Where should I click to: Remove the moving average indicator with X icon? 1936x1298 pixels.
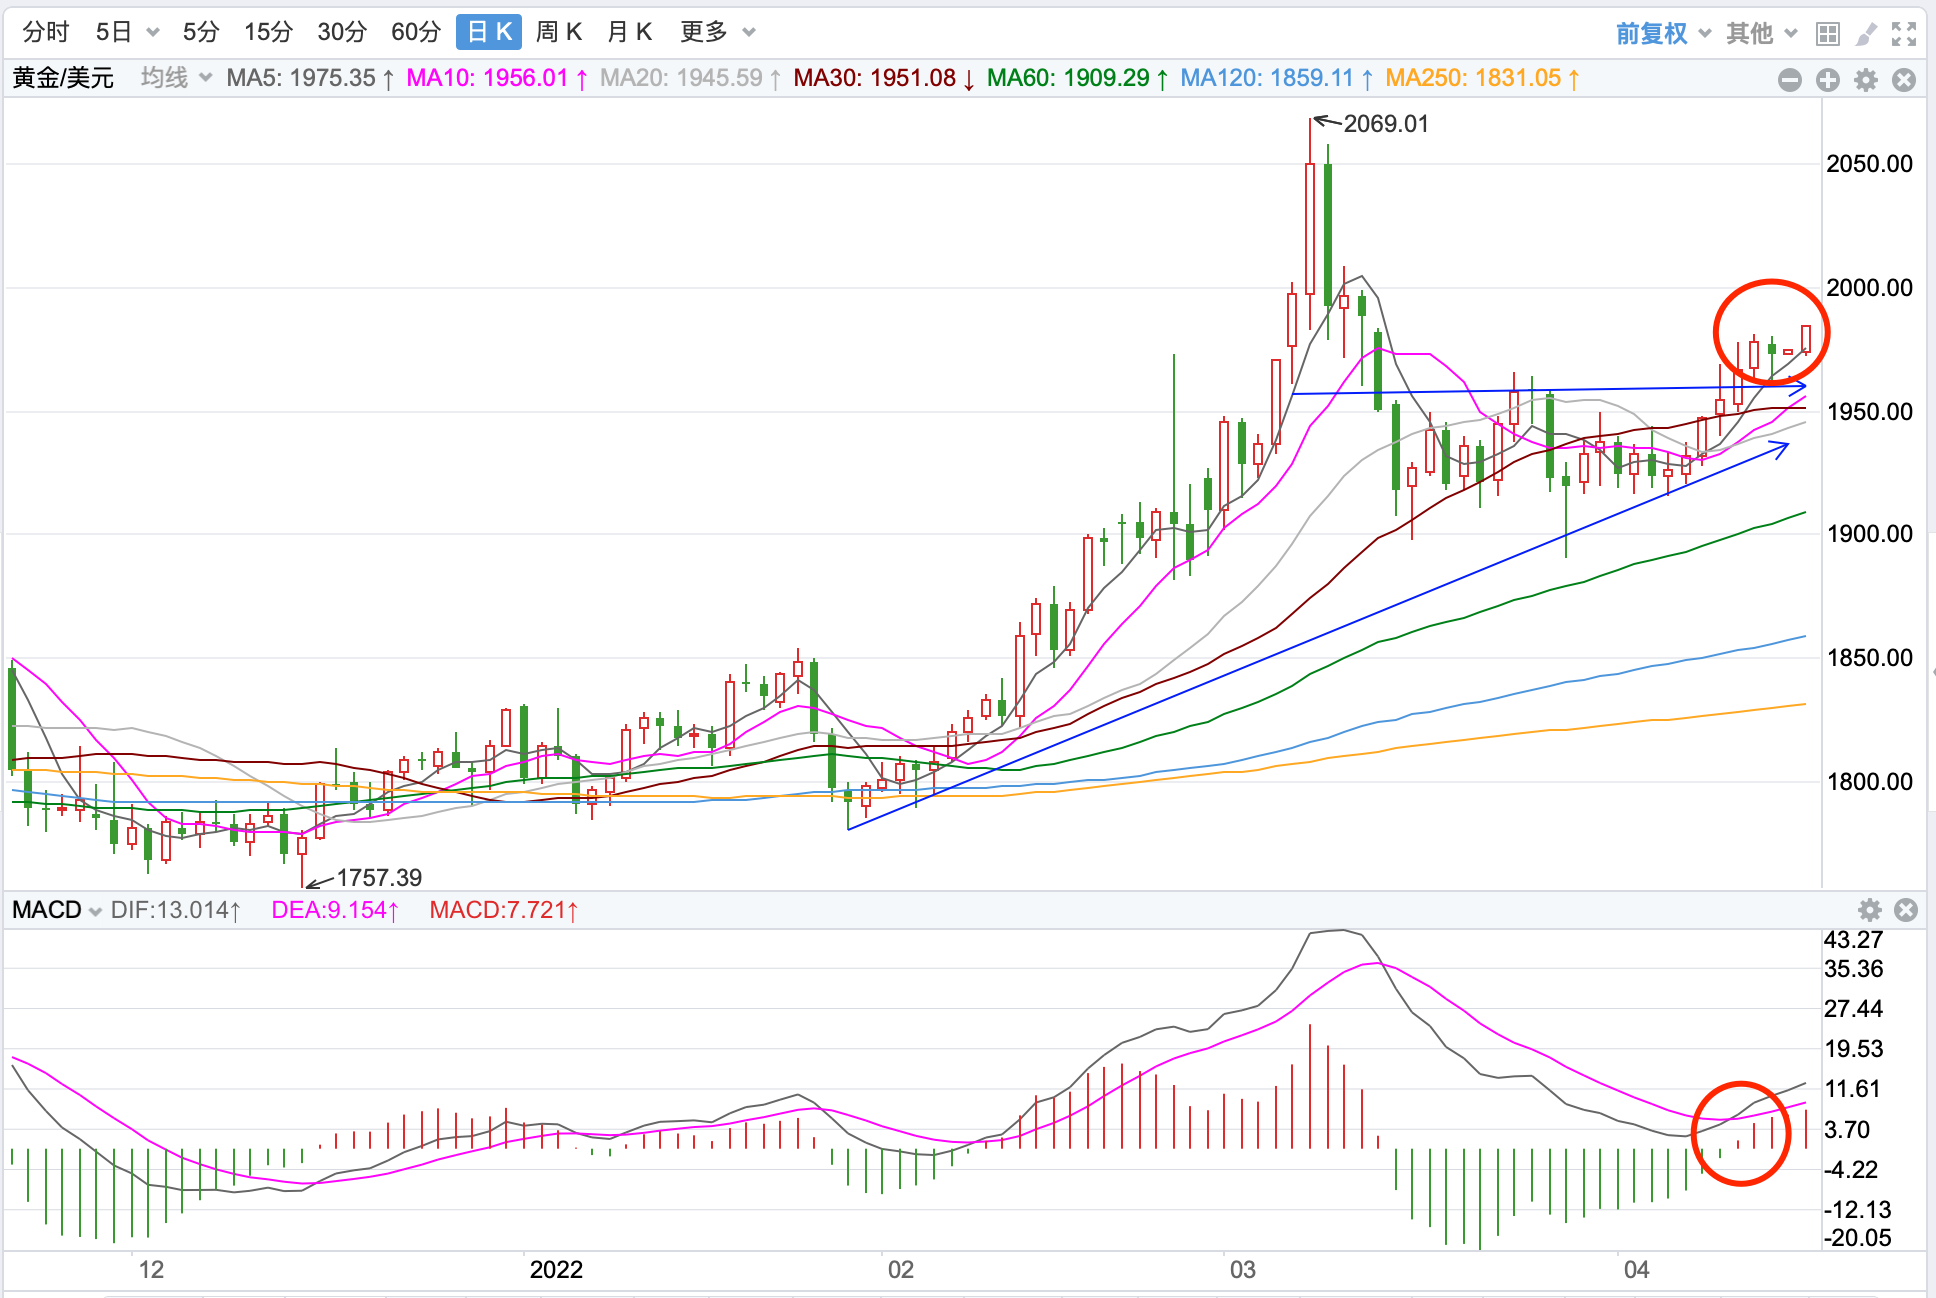1904,80
